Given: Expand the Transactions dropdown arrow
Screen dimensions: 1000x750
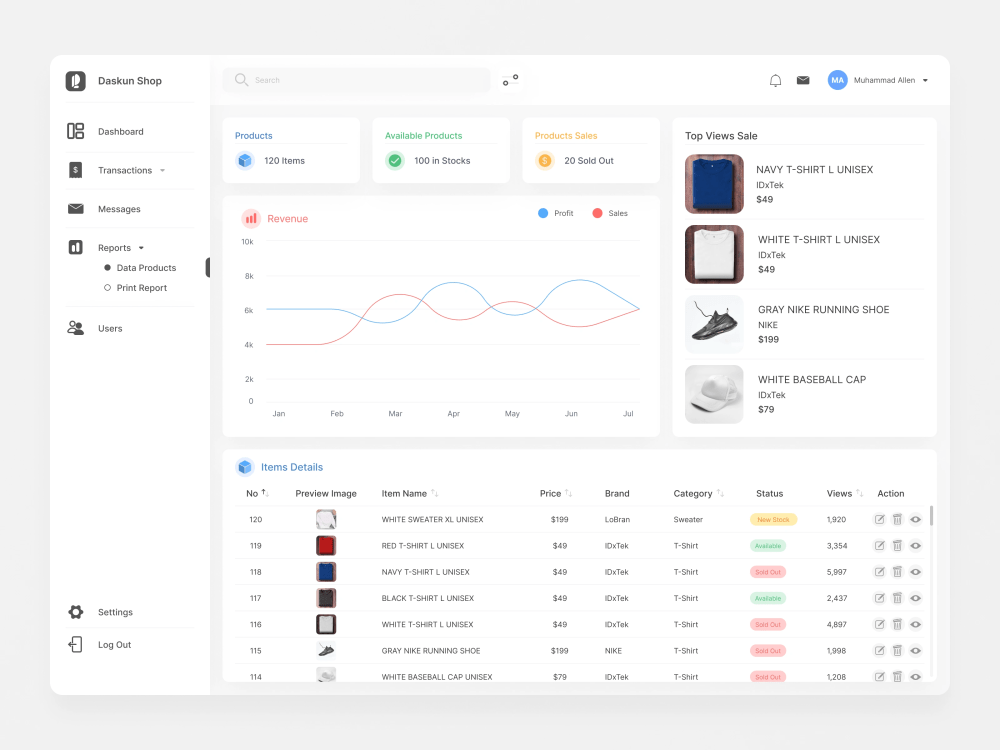Looking at the screenshot, I should (163, 170).
